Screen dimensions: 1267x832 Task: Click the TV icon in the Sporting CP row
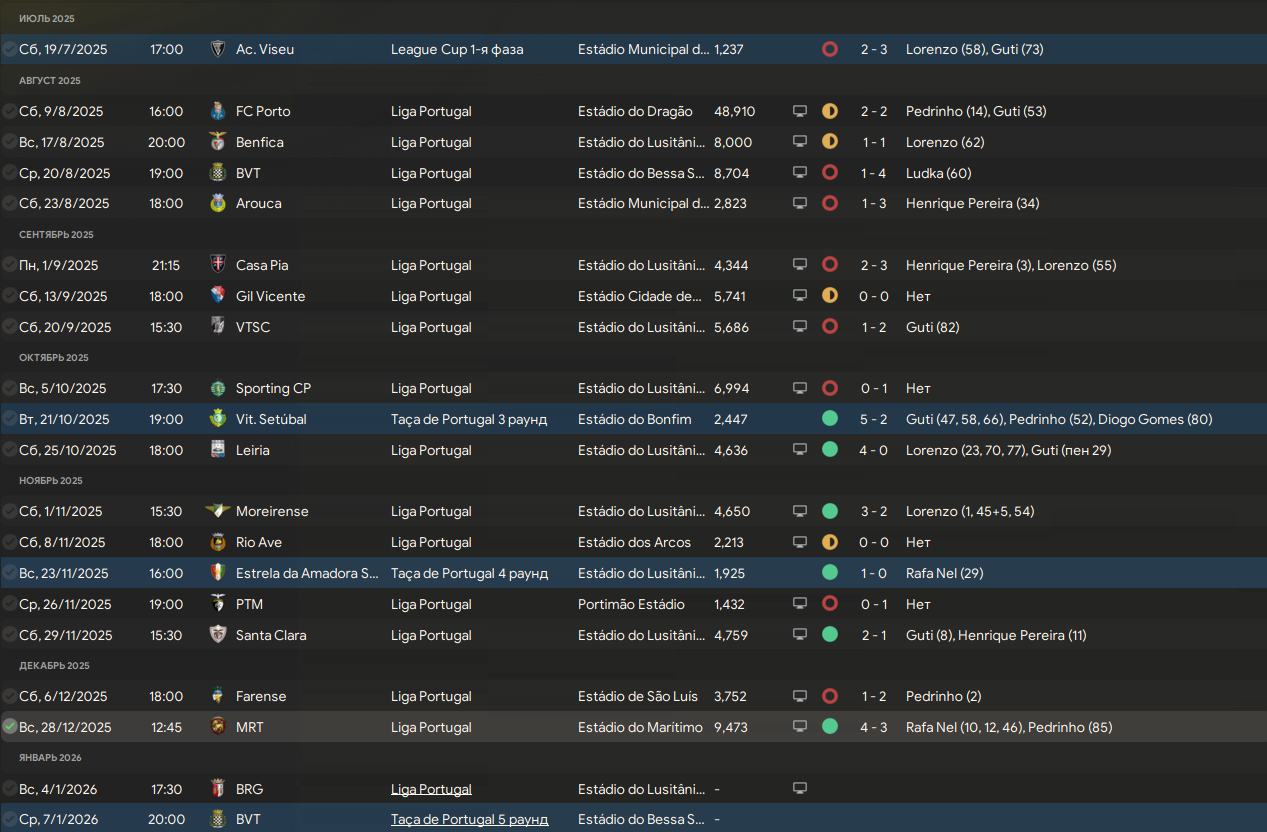(800, 388)
